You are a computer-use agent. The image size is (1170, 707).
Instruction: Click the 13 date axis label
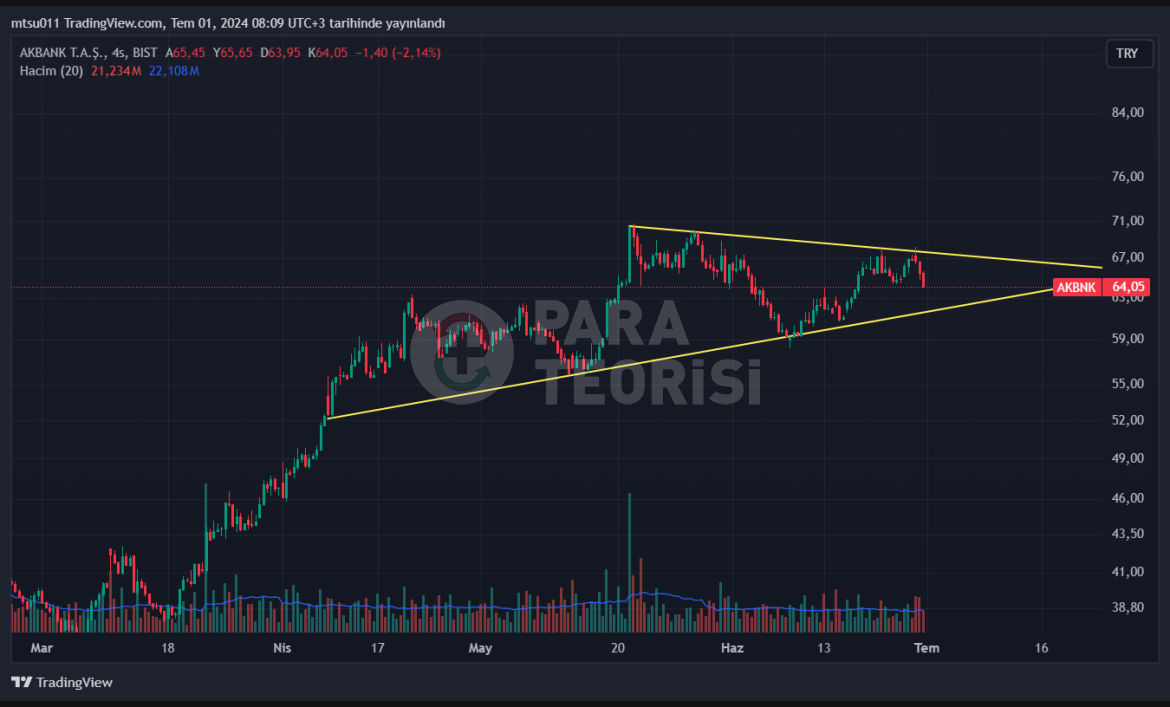[823, 648]
